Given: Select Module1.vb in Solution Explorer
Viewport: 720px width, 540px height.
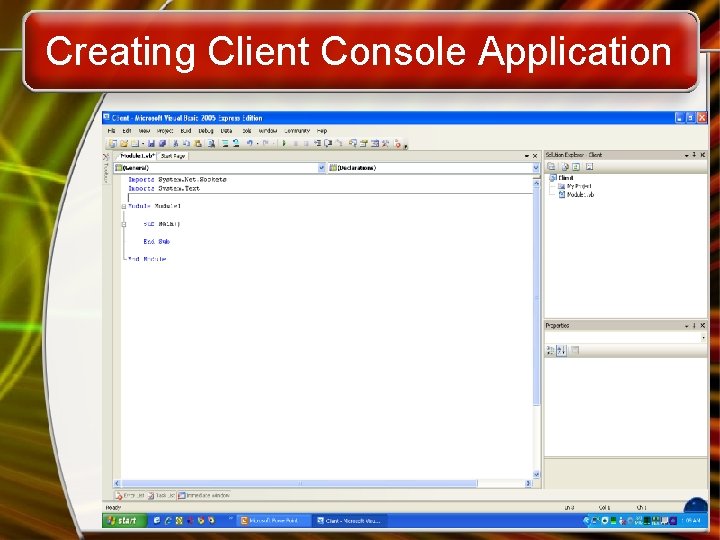Looking at the screenshot, I should [576, 195].
